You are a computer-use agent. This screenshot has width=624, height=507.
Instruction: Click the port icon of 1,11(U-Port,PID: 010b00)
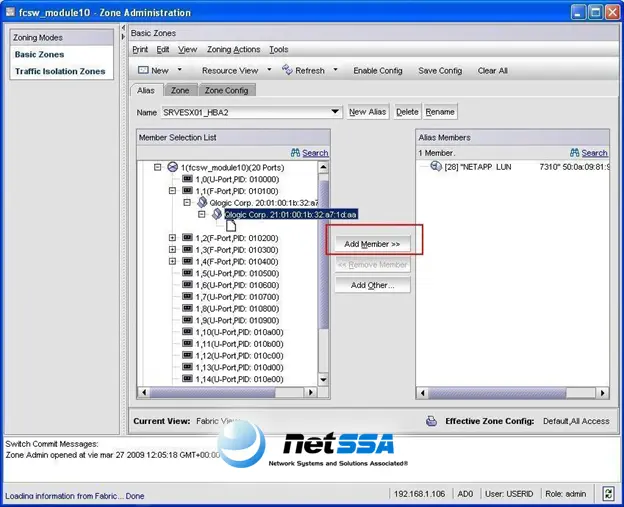[x=187, y=343]
